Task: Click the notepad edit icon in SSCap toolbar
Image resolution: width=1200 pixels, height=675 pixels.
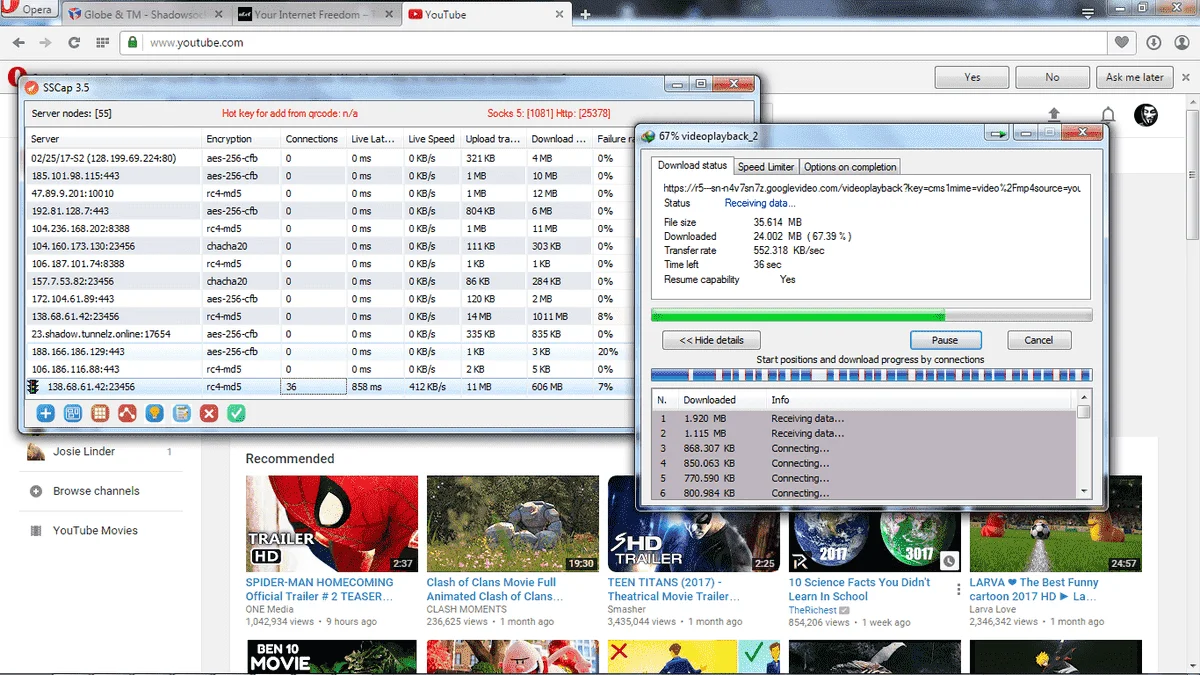Action: pos(181,413)
